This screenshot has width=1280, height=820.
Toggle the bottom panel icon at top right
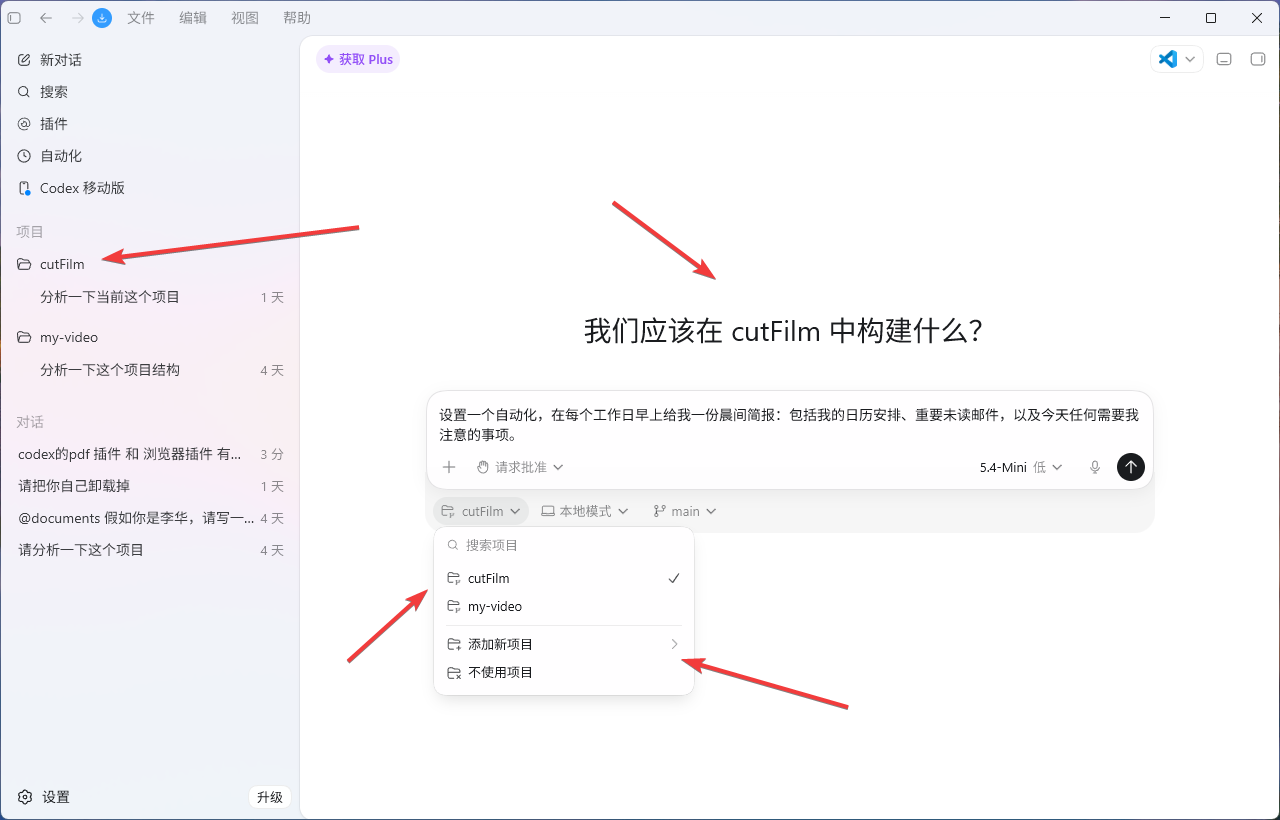click(x=1224, y=59)
